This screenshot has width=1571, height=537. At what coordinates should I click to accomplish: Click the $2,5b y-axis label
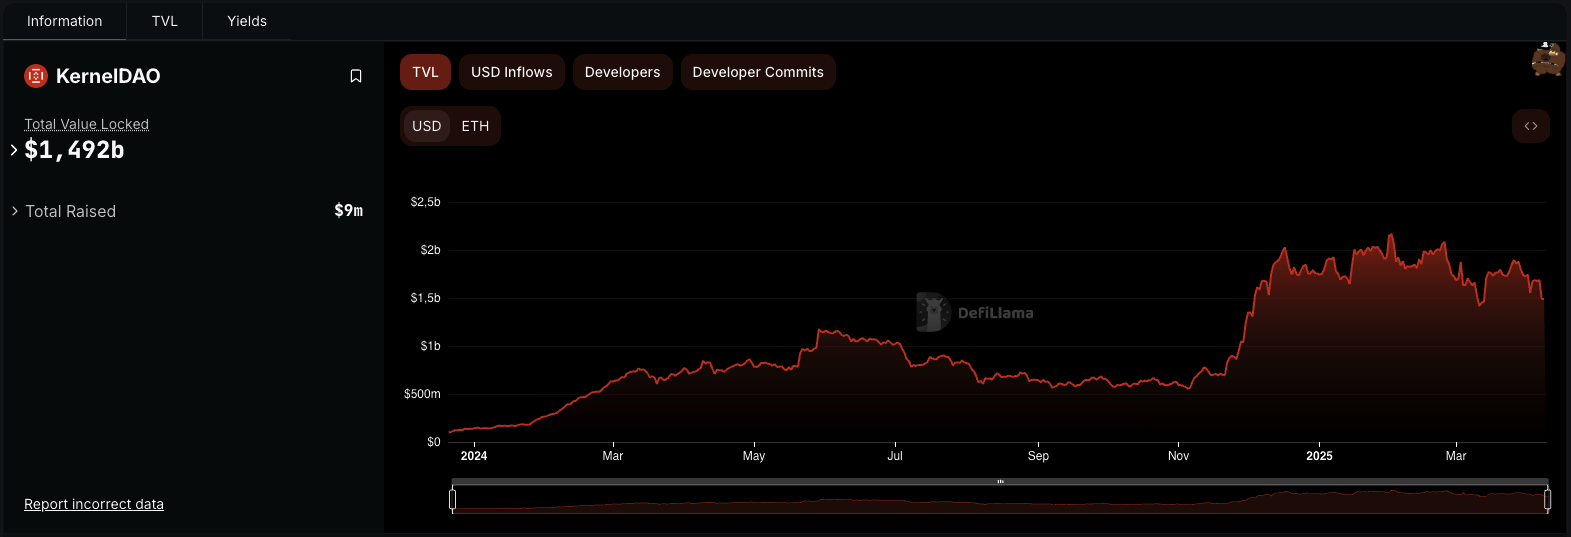pos(426,202)
